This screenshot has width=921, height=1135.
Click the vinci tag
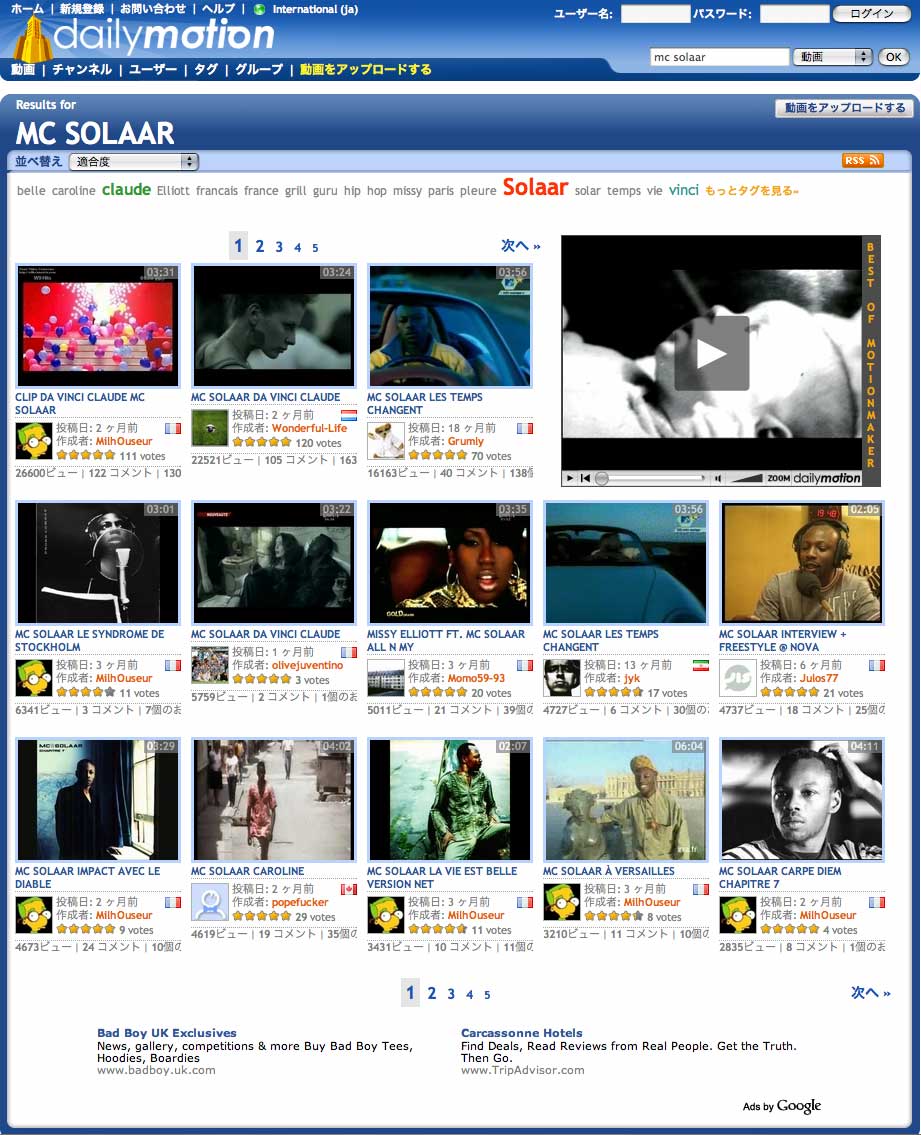(684, 190)
